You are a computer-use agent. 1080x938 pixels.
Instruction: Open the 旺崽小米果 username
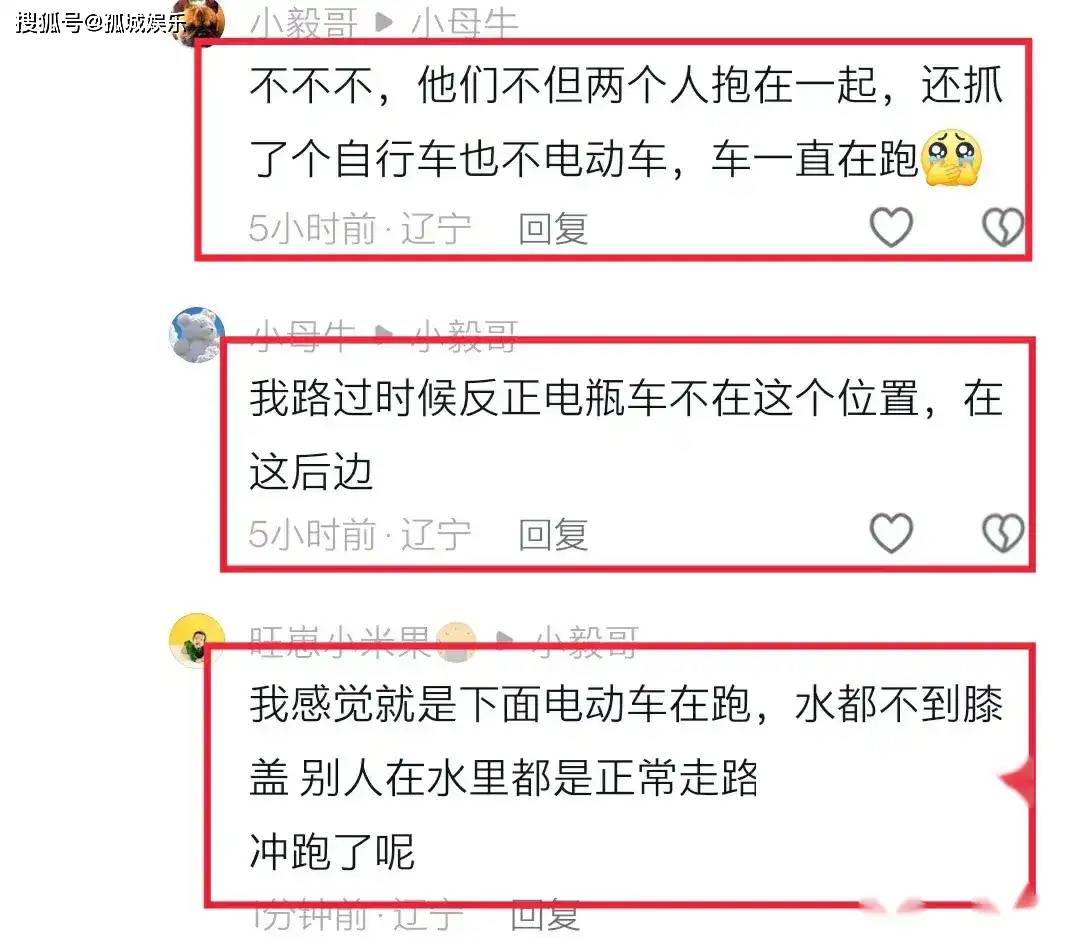[x=340, y=643]
